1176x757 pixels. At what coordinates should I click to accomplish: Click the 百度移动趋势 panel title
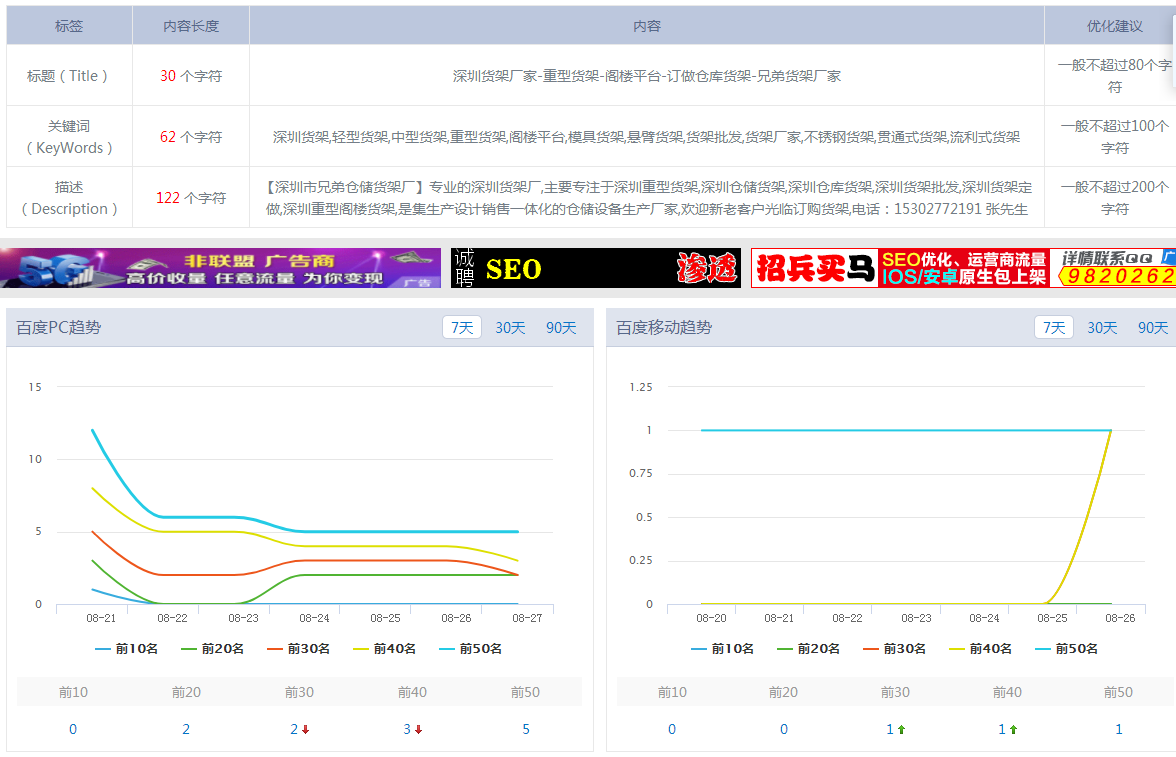pyautogui.click(x=664, y=328)
